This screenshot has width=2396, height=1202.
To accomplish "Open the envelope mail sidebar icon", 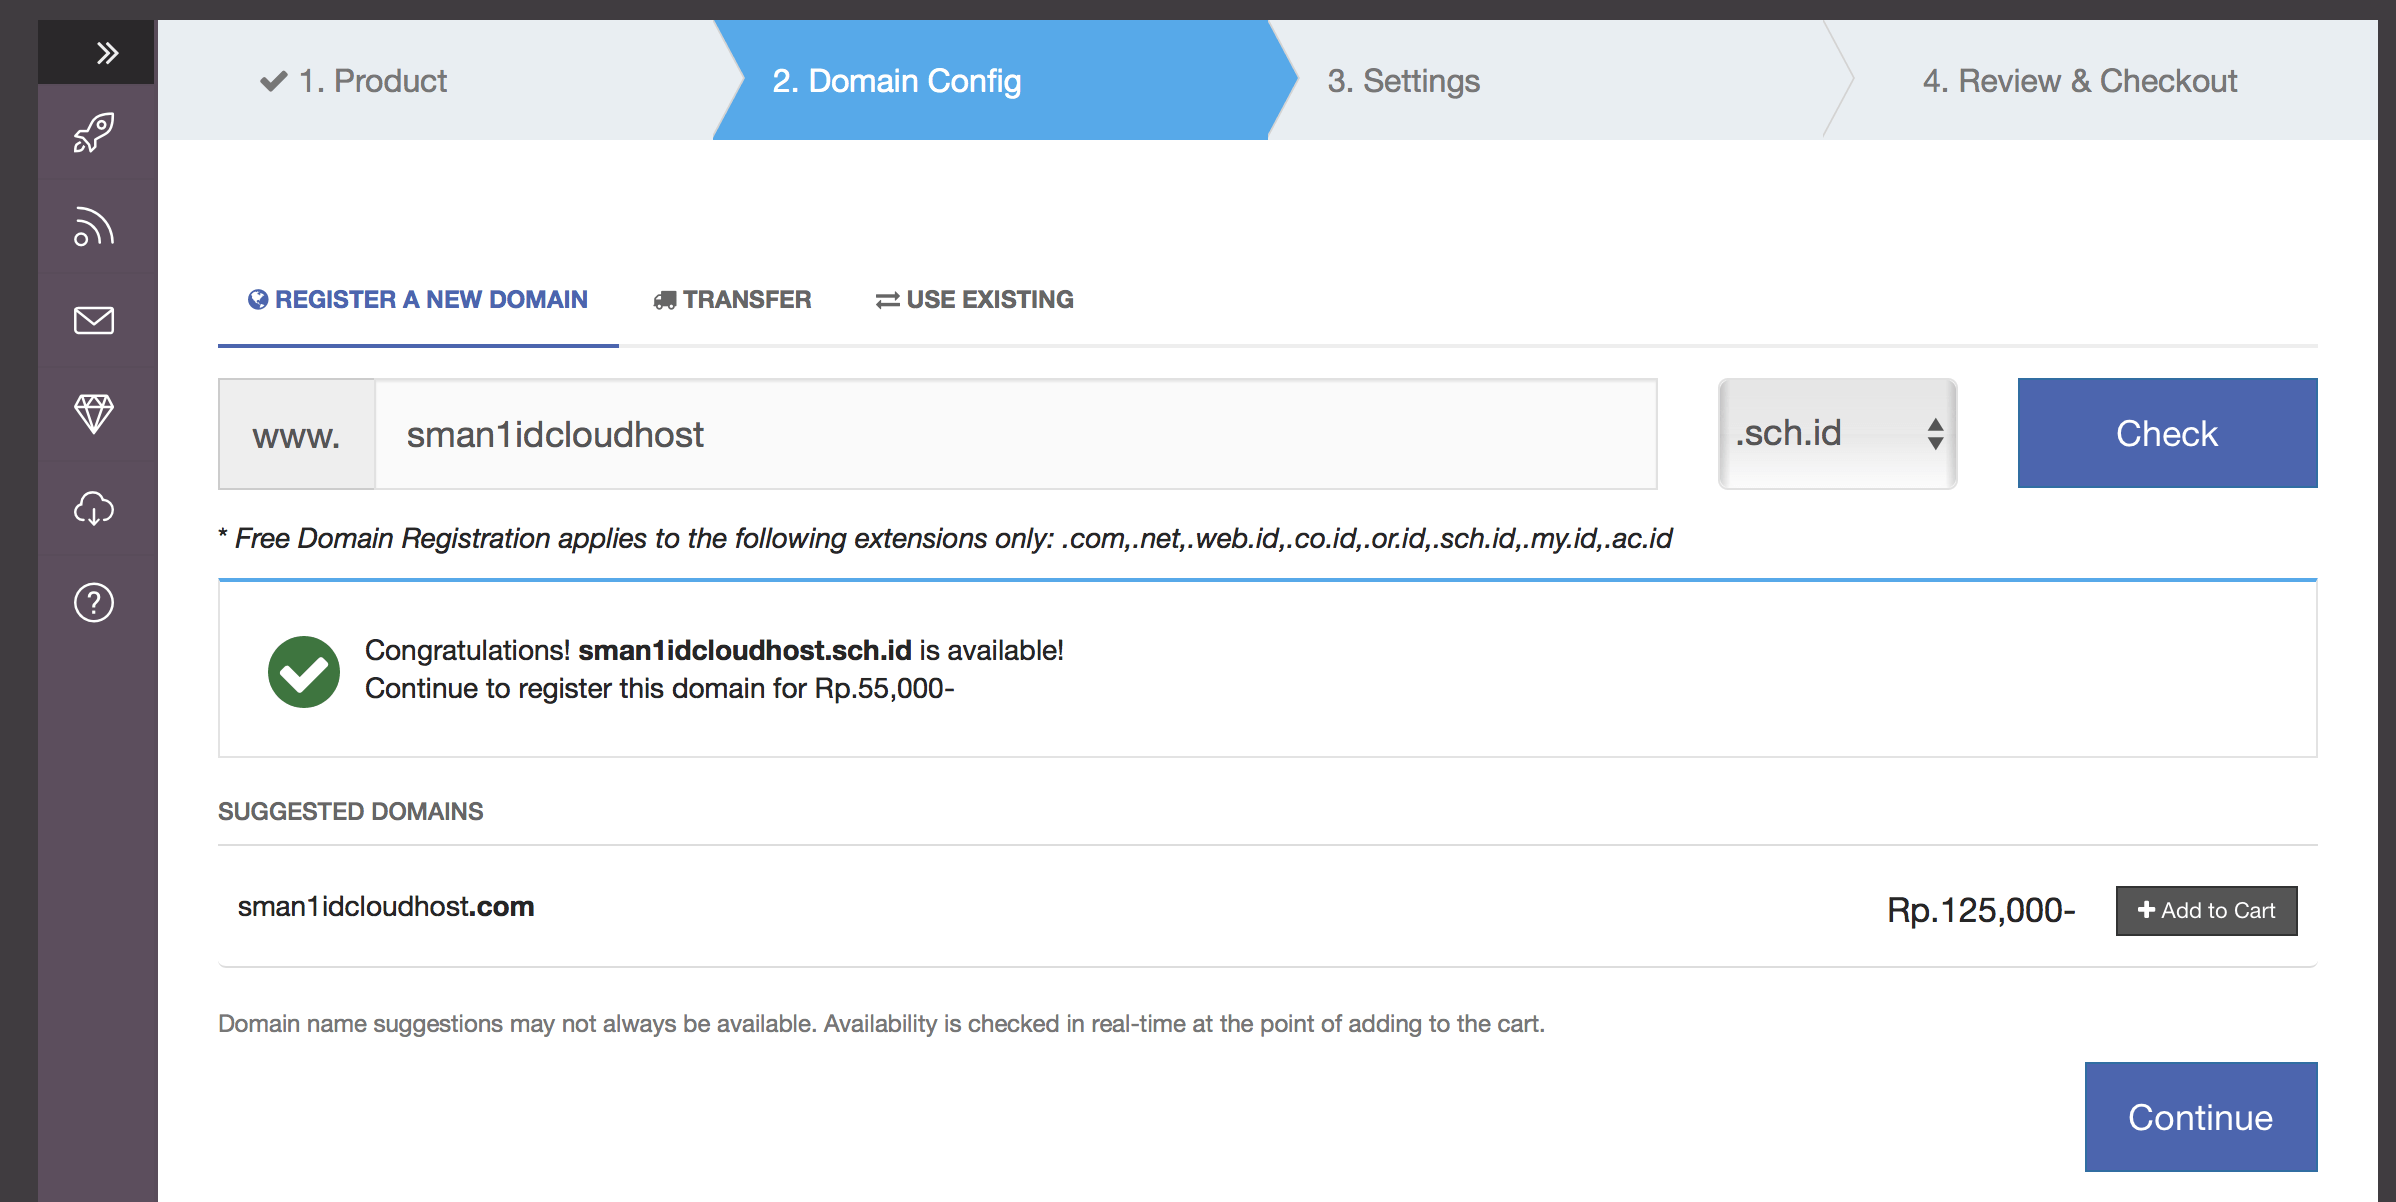I will click(x=94, y=320).
